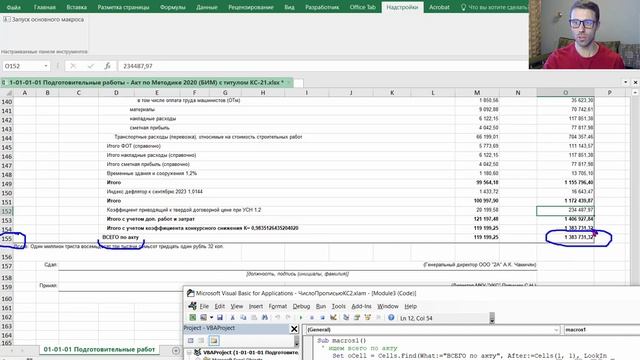The height and width of the screenshot is (360, 640).
Task: Open the Office Tab list dropdown arrow
Action: point(625,82)
